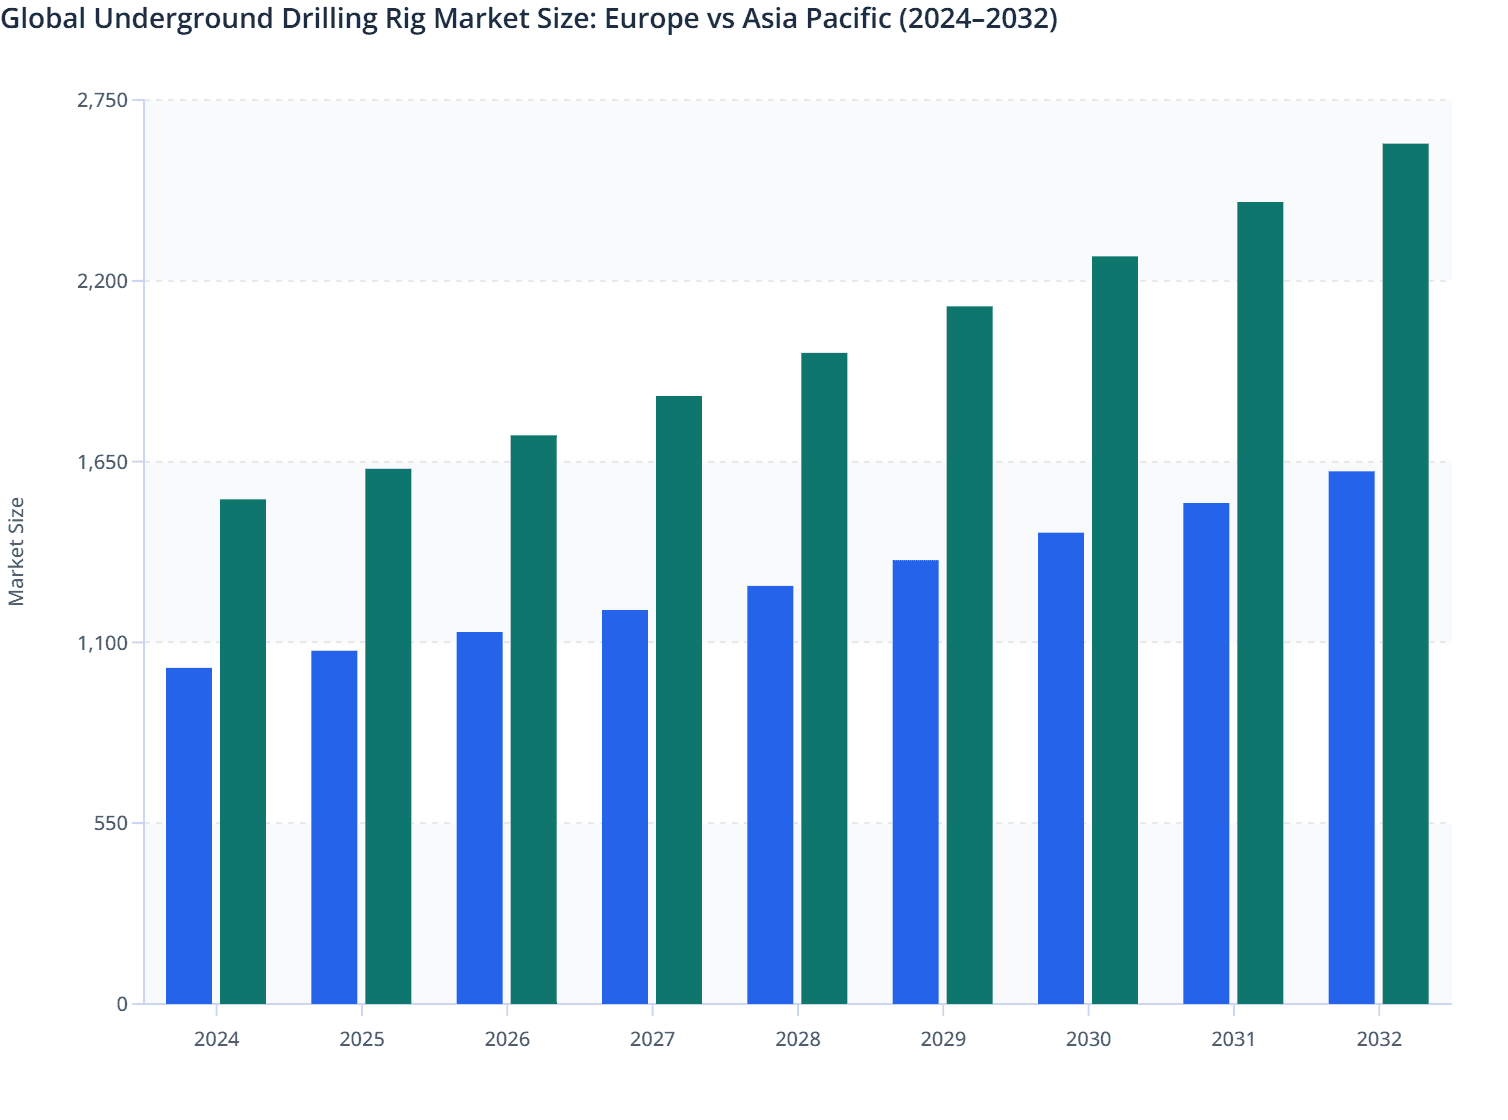Image resolution: width=1508 pixels, height=1120 pixels.
Task: Click the 0 baseline label on the y-axis
Action: coord(122,1005)
